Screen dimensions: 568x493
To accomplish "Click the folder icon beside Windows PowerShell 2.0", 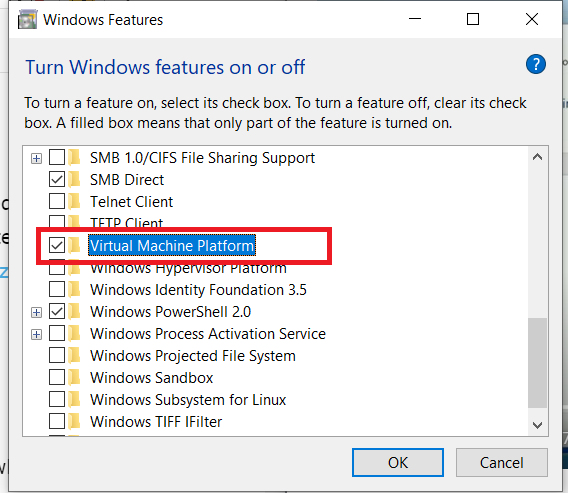I will coord(75,312).
